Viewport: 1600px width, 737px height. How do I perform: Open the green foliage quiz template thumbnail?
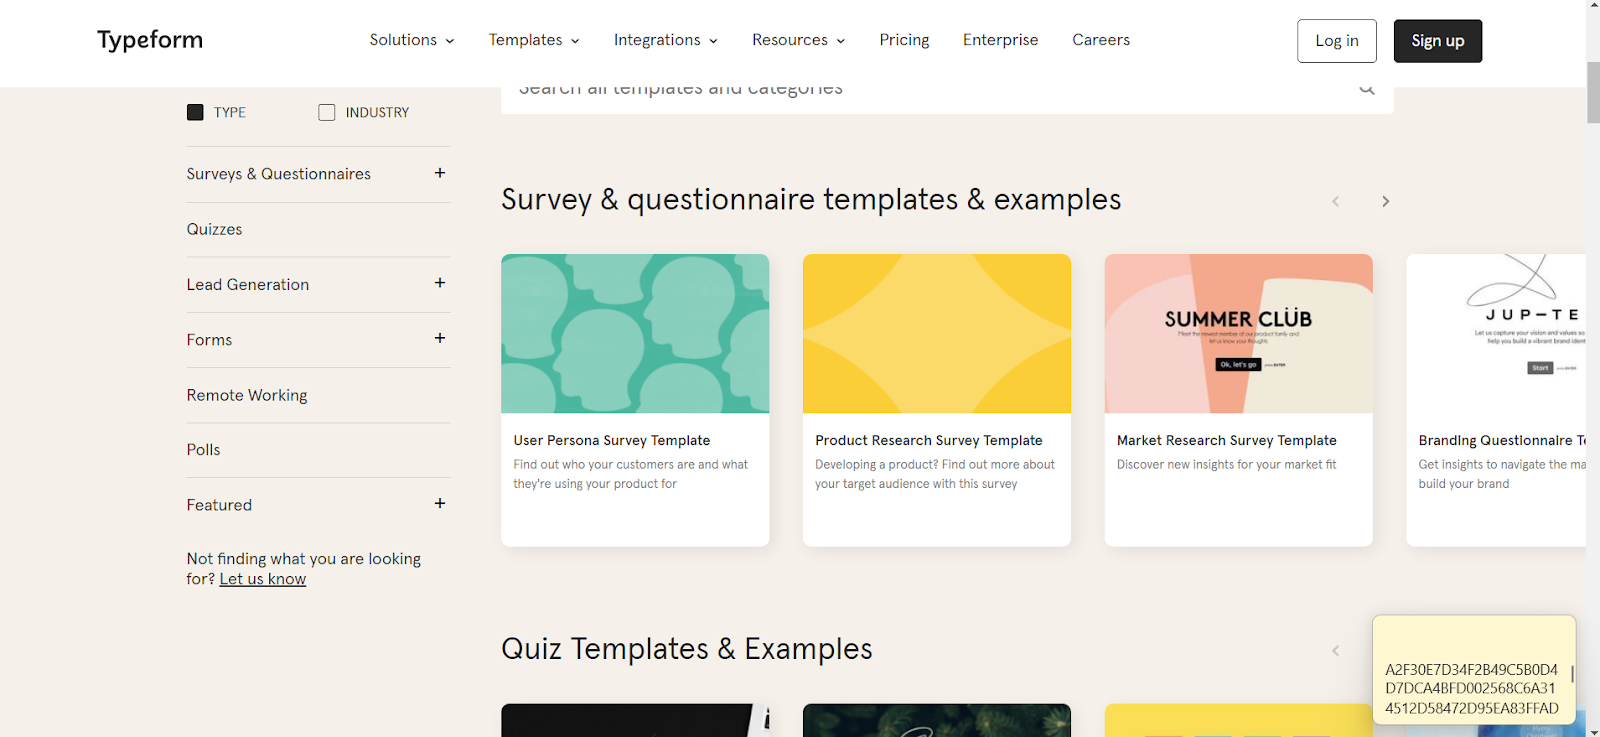tap(937, 720)
